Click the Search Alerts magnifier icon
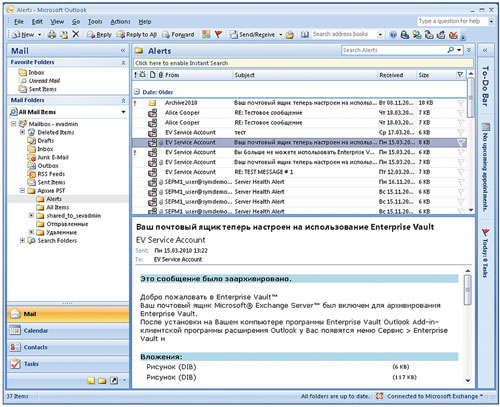 (451, 50)
